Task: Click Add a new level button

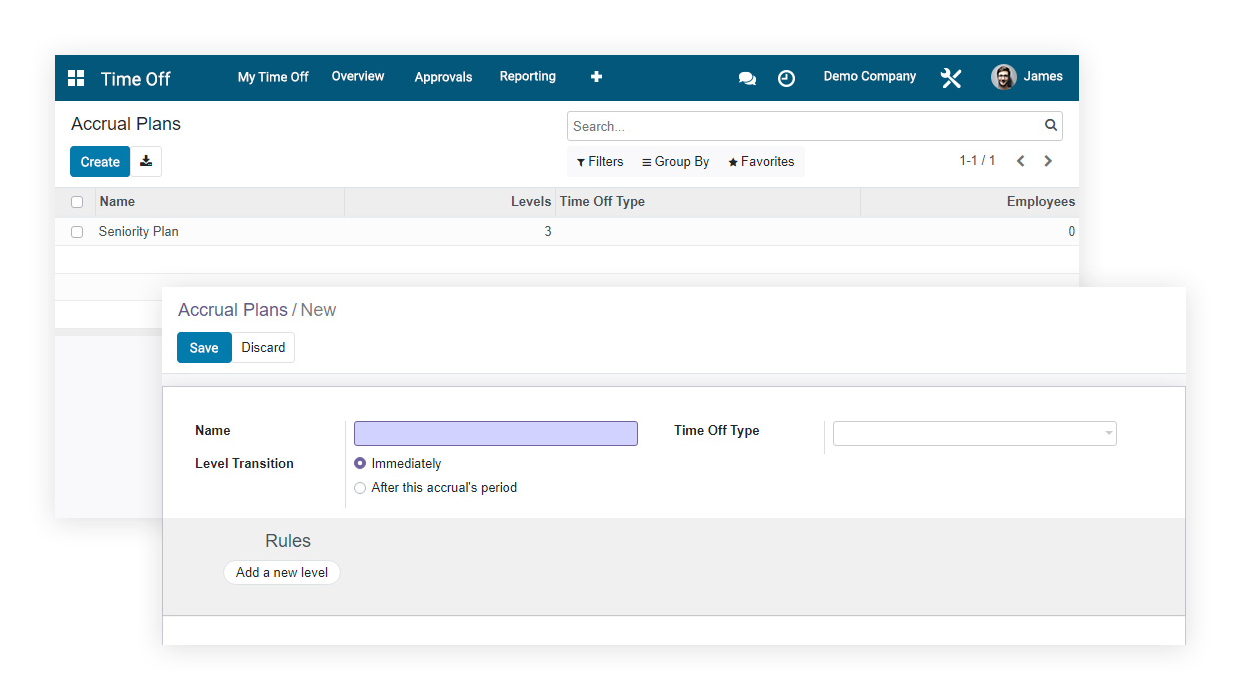Action: coord(282,573)
